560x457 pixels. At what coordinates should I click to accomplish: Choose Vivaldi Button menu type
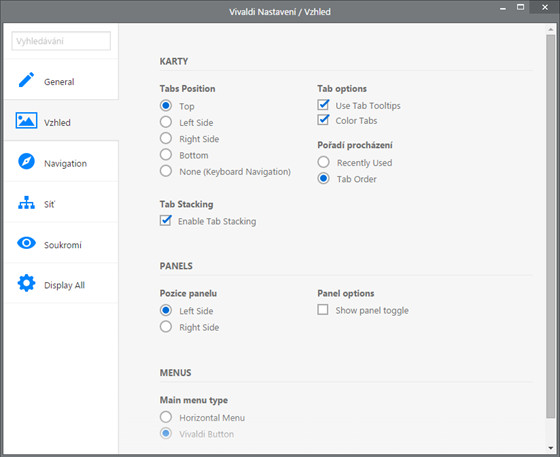pyautogui.click(x=166, y=433)
